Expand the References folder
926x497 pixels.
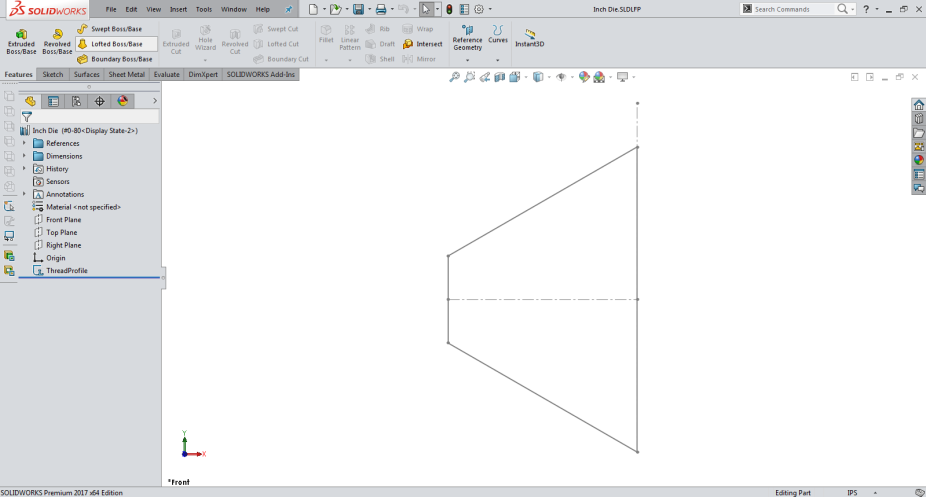pyautogui.click(x=24, y=143)
